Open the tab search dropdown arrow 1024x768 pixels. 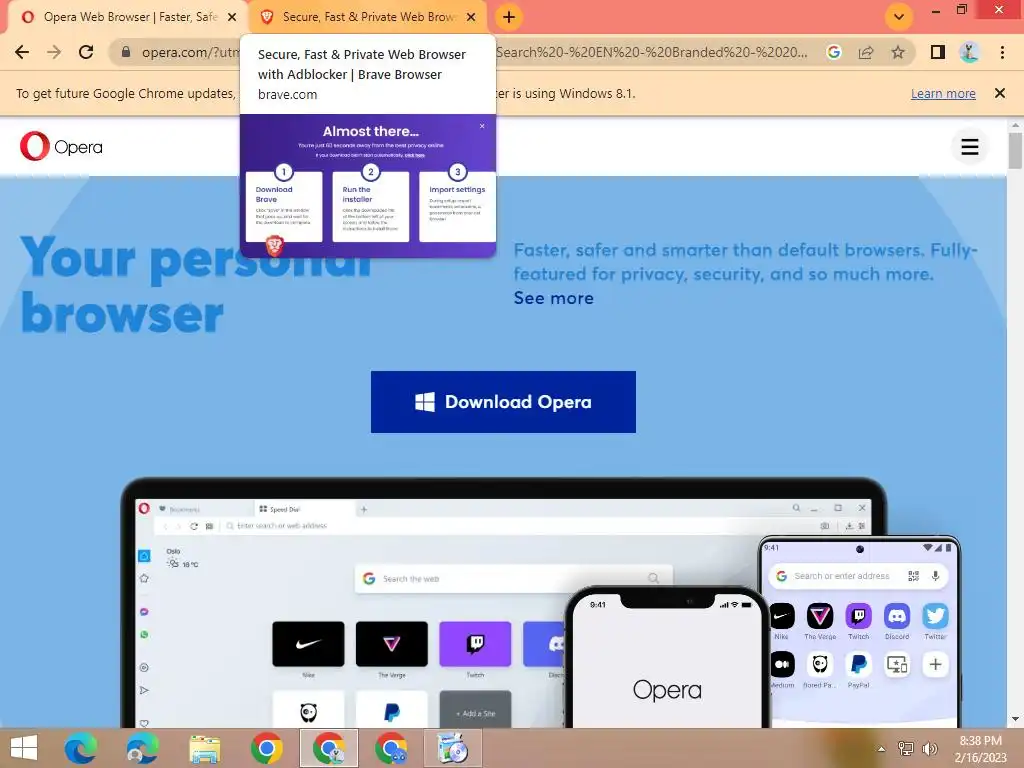tap(899, 17)
